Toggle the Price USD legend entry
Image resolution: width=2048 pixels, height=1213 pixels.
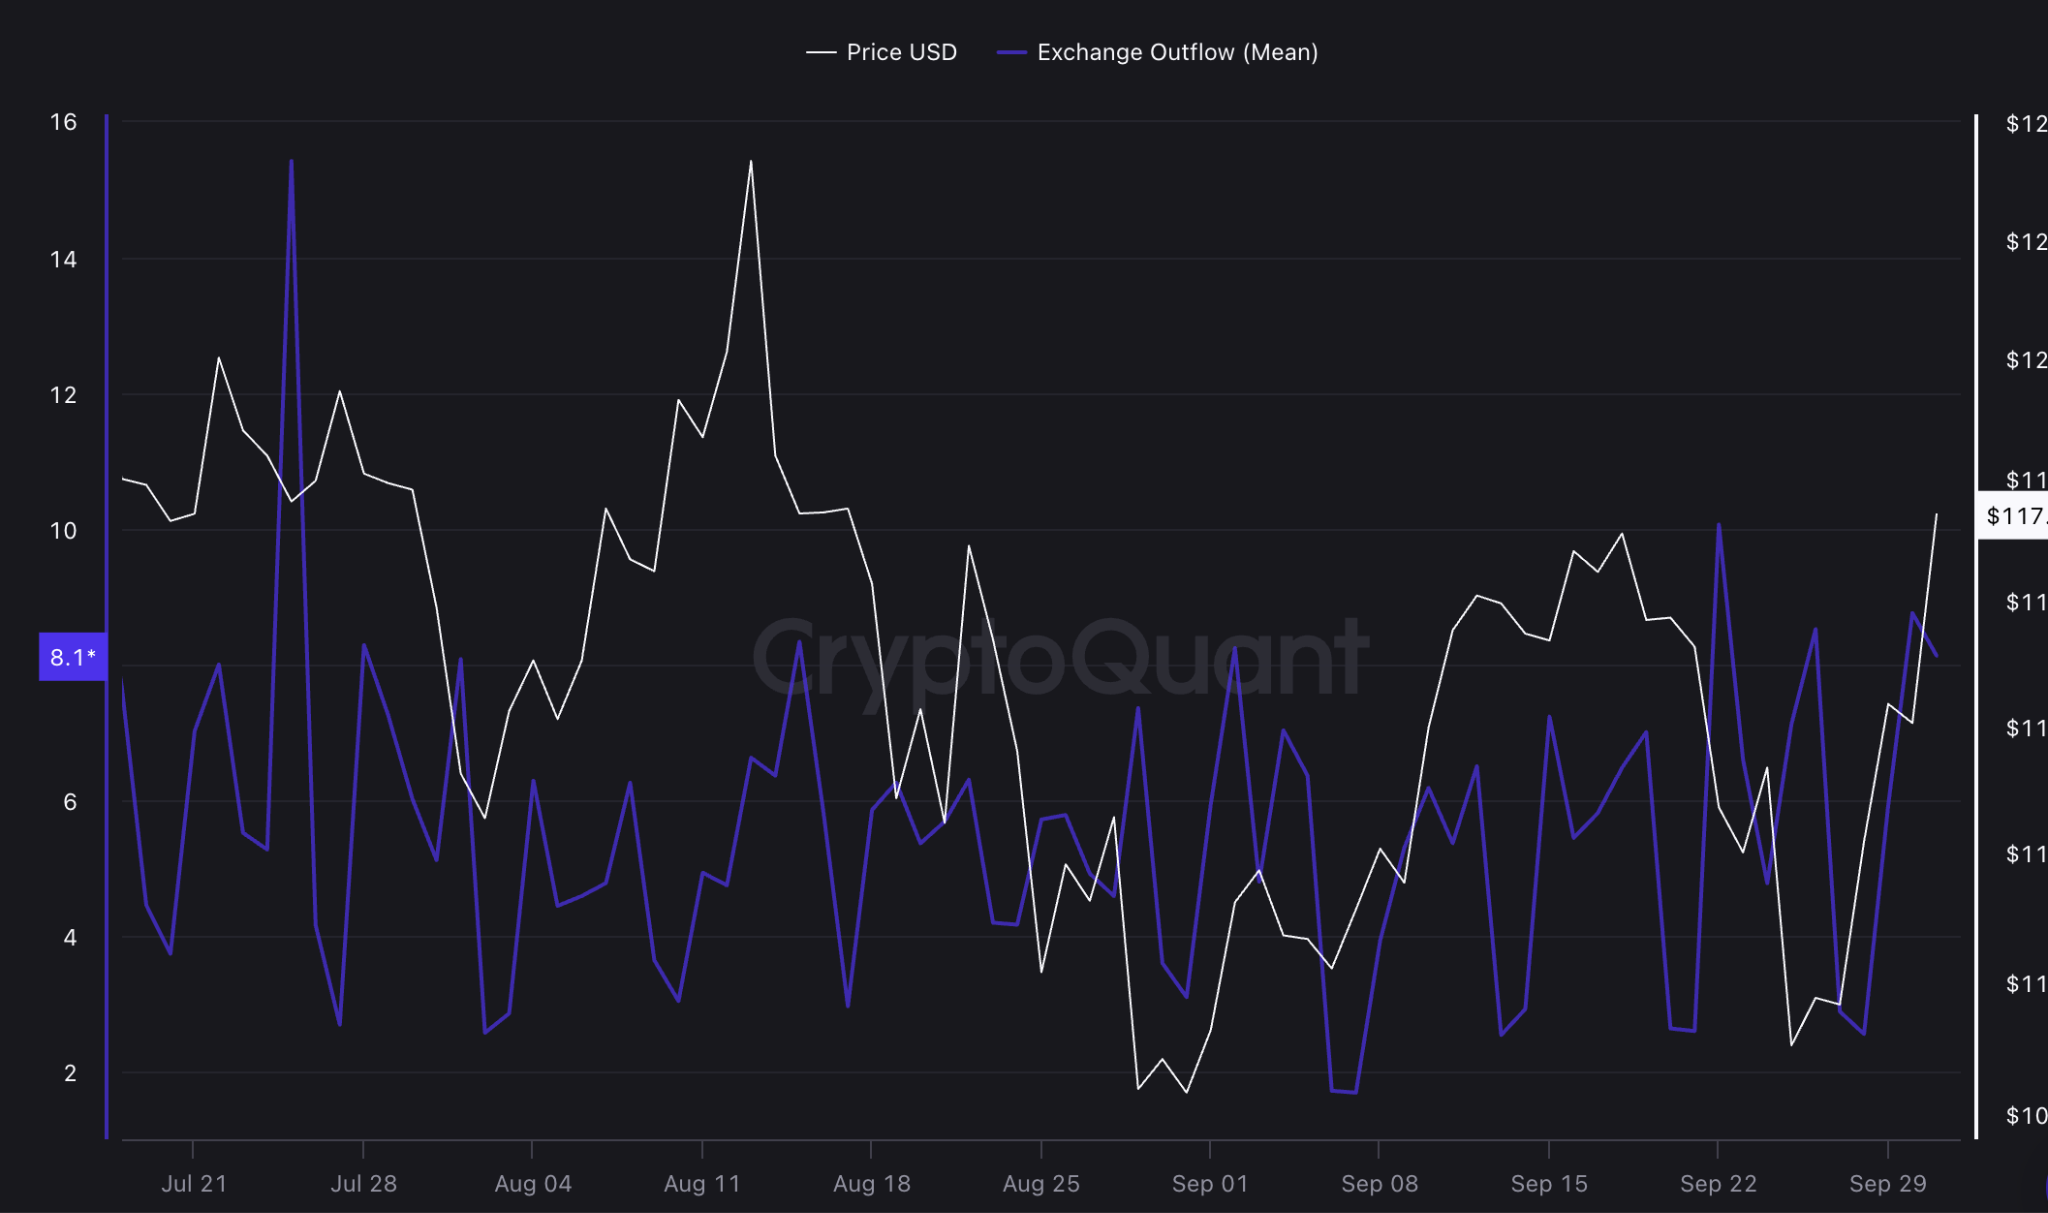[900, 52]
